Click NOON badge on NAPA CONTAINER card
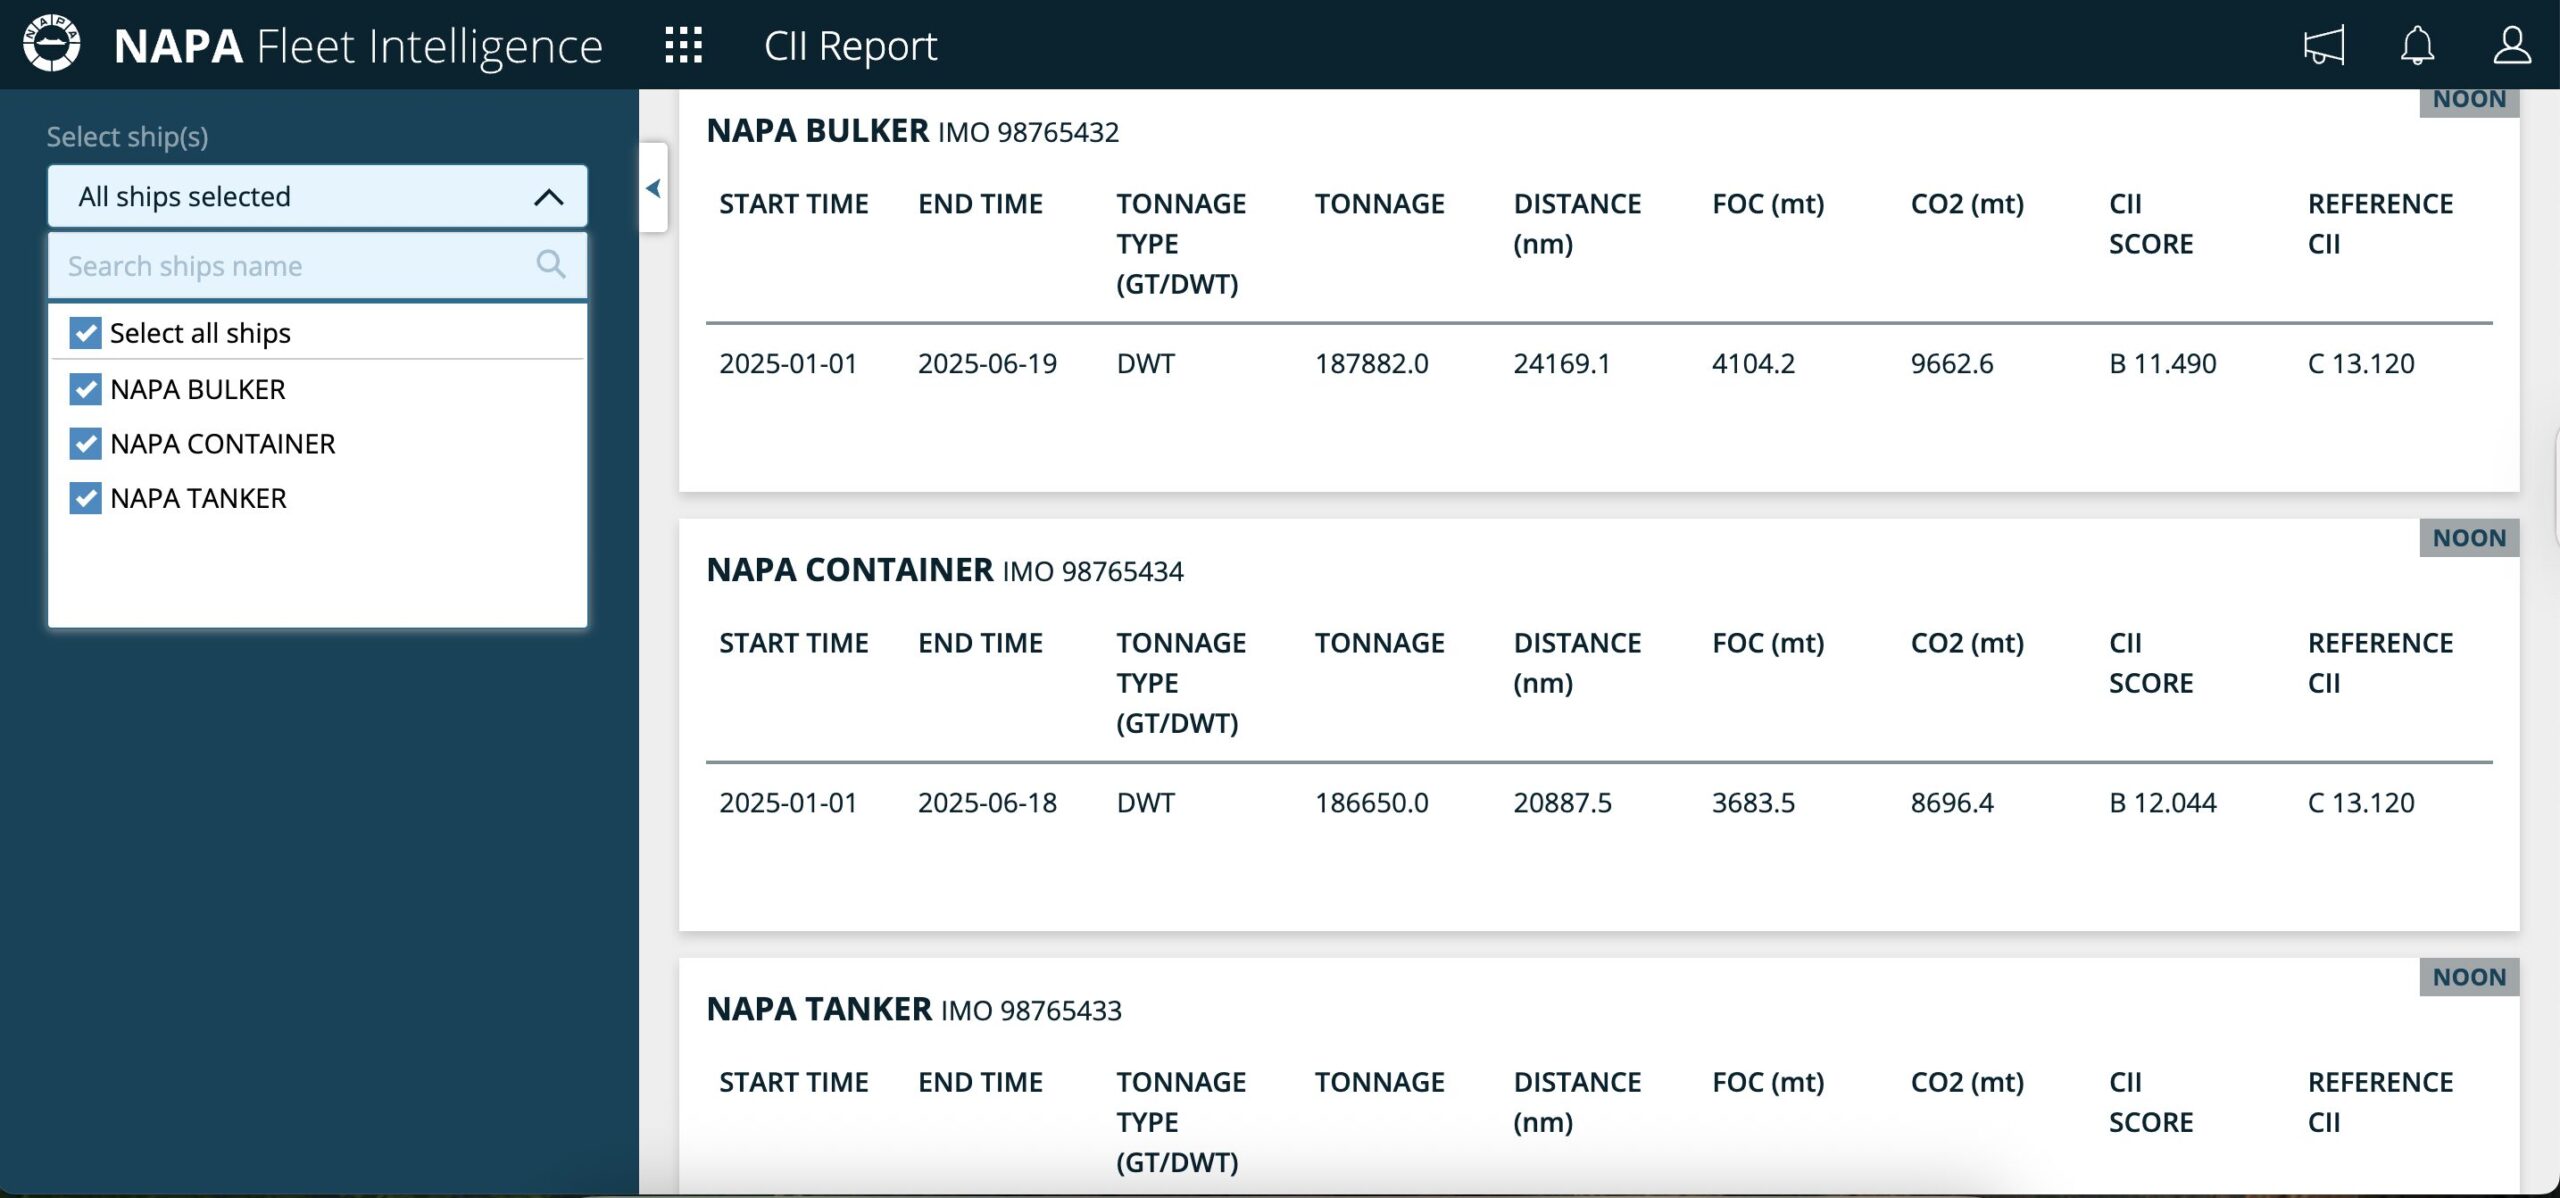This screenshot has height=1198, width=2560. [x=2469, y=538]
